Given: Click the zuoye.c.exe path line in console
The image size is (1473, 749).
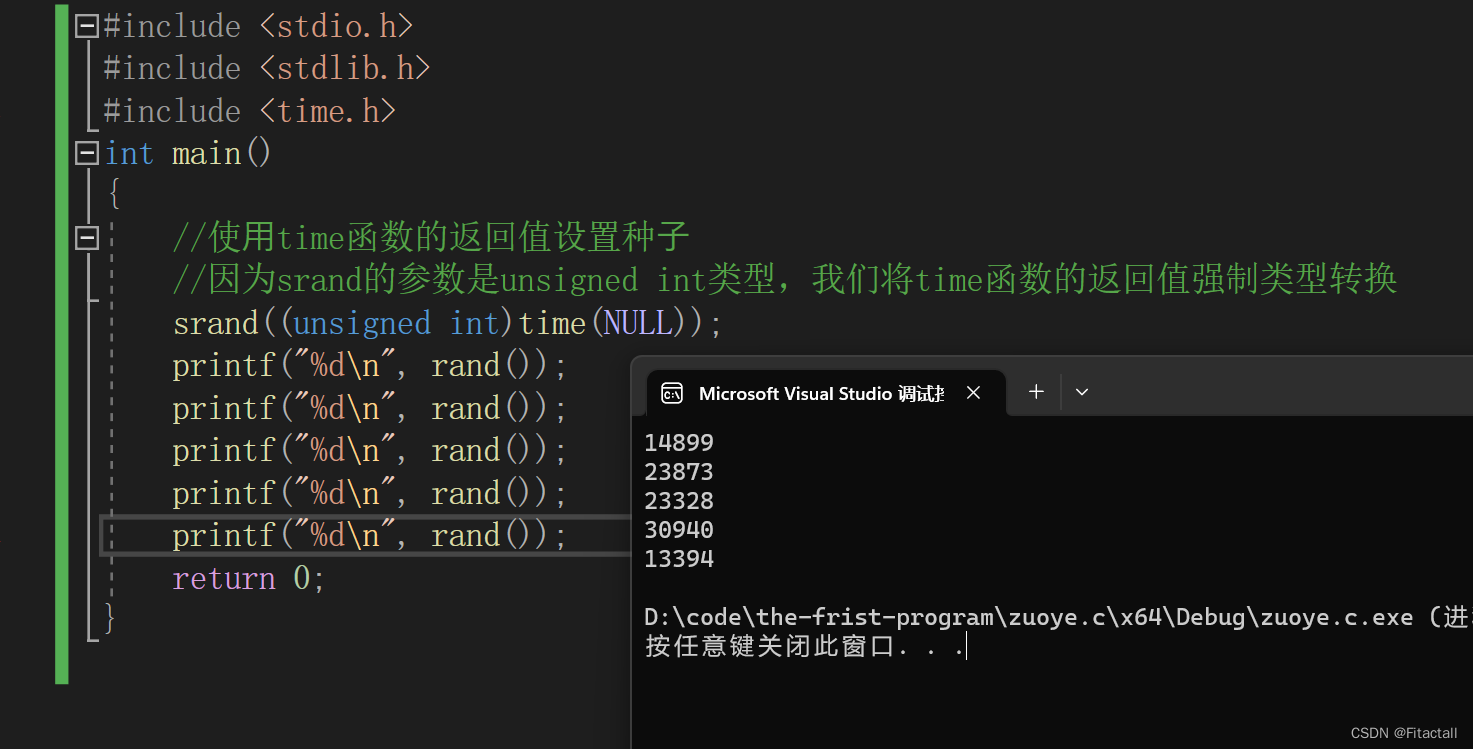Looking at the screenshot, I should pyautogui.click(x=1058, y=617).
